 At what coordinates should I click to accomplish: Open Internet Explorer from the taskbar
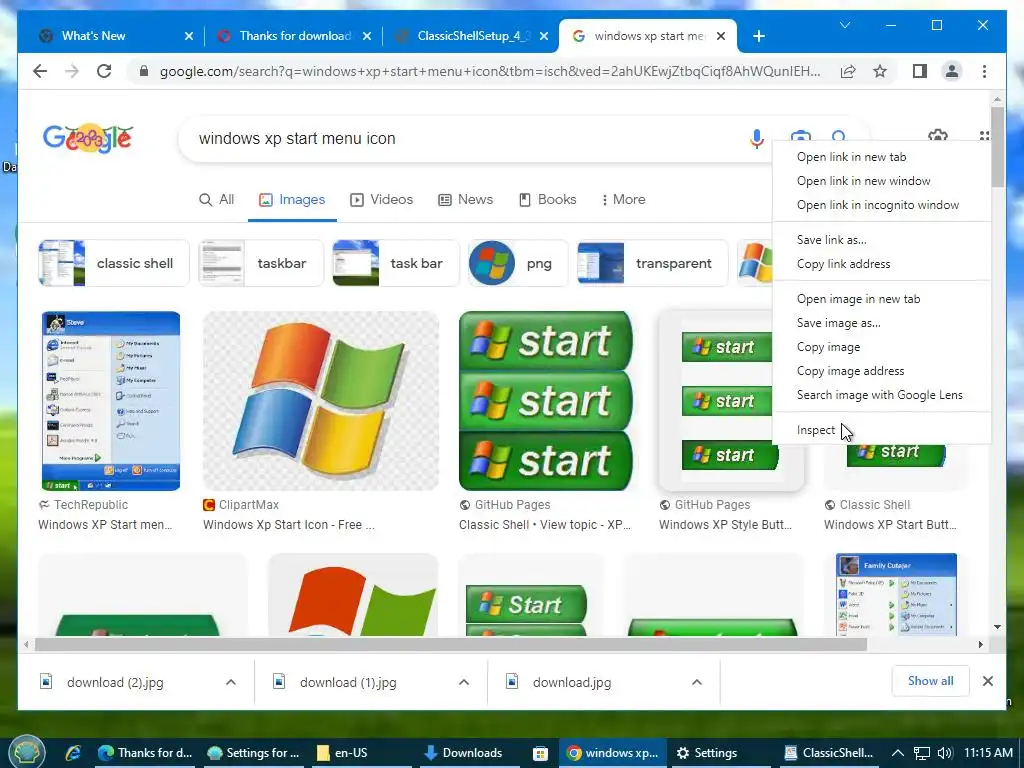(x=72, y=753)
